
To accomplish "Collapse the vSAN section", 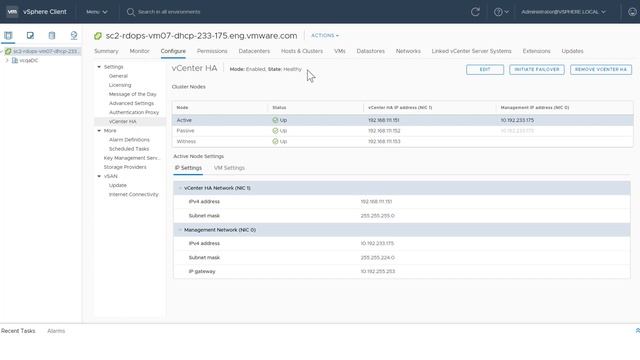I will point(99,176).
